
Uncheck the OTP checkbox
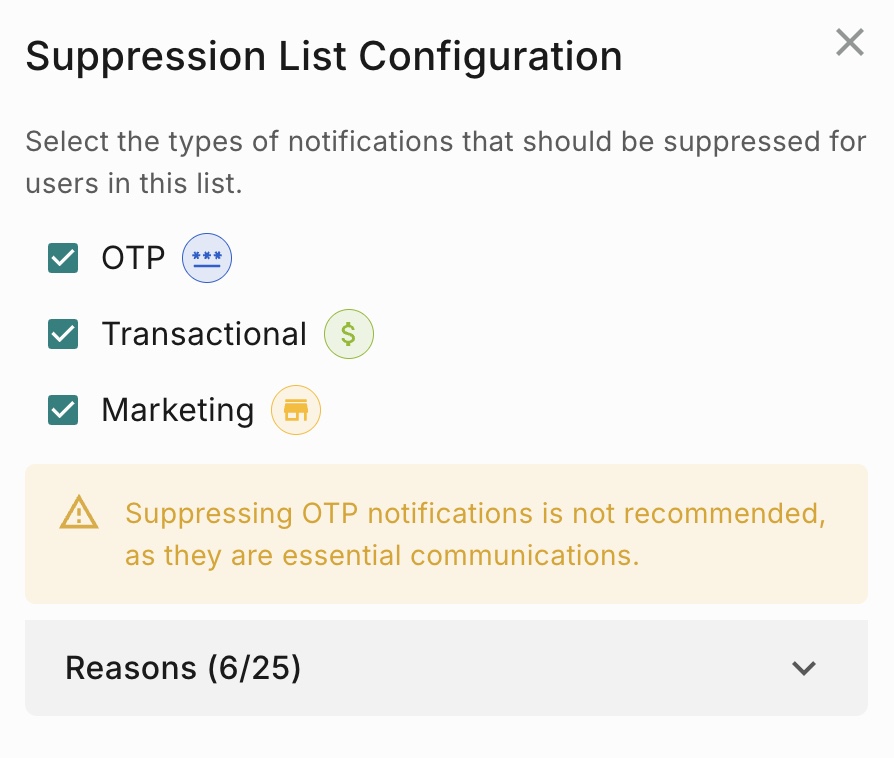(63, 258)
